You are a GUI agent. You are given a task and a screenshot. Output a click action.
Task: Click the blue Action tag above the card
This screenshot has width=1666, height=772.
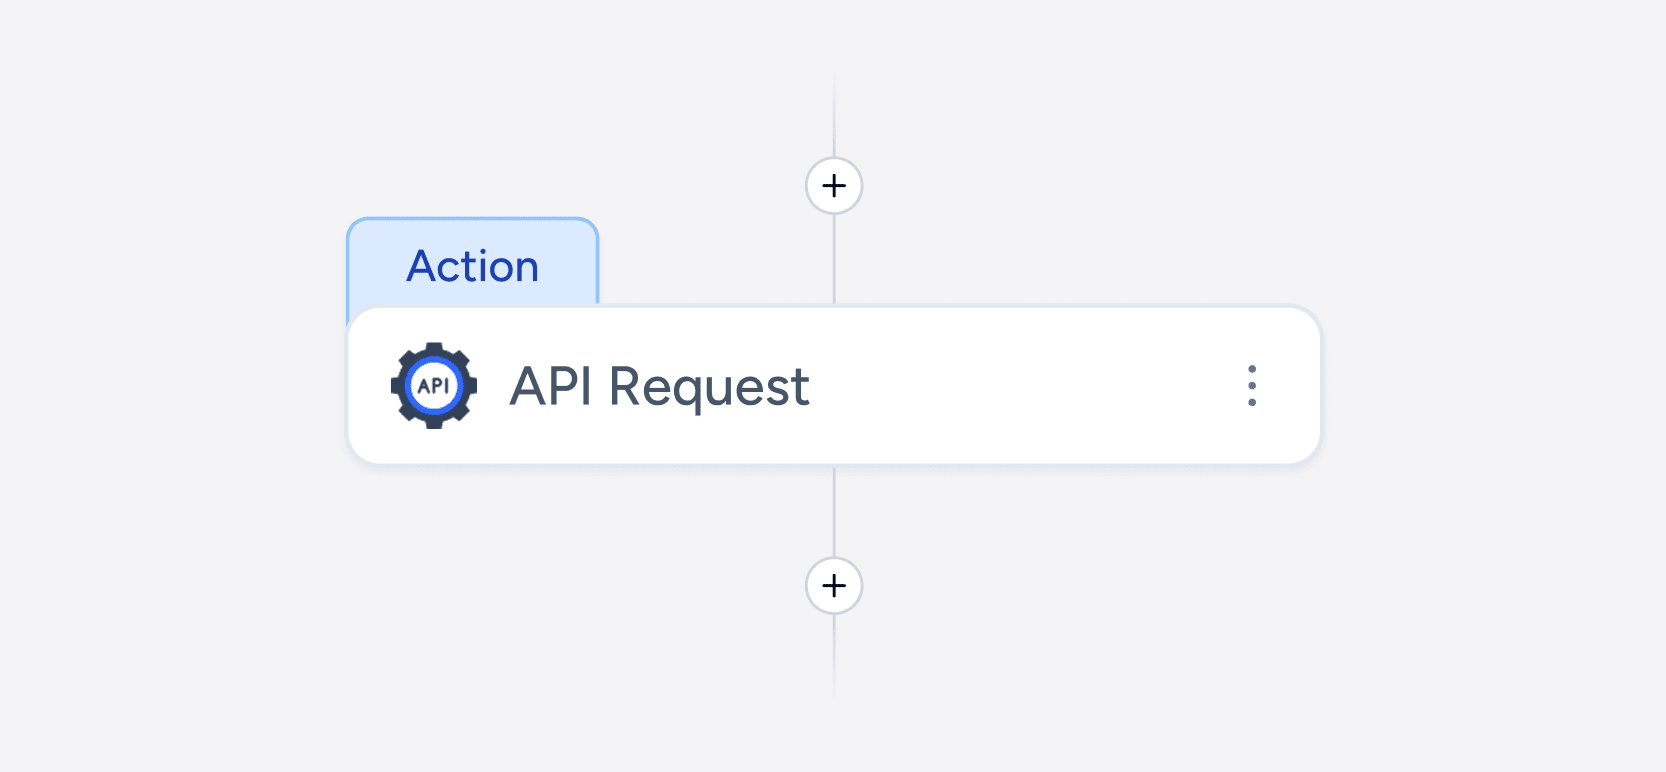472,266
